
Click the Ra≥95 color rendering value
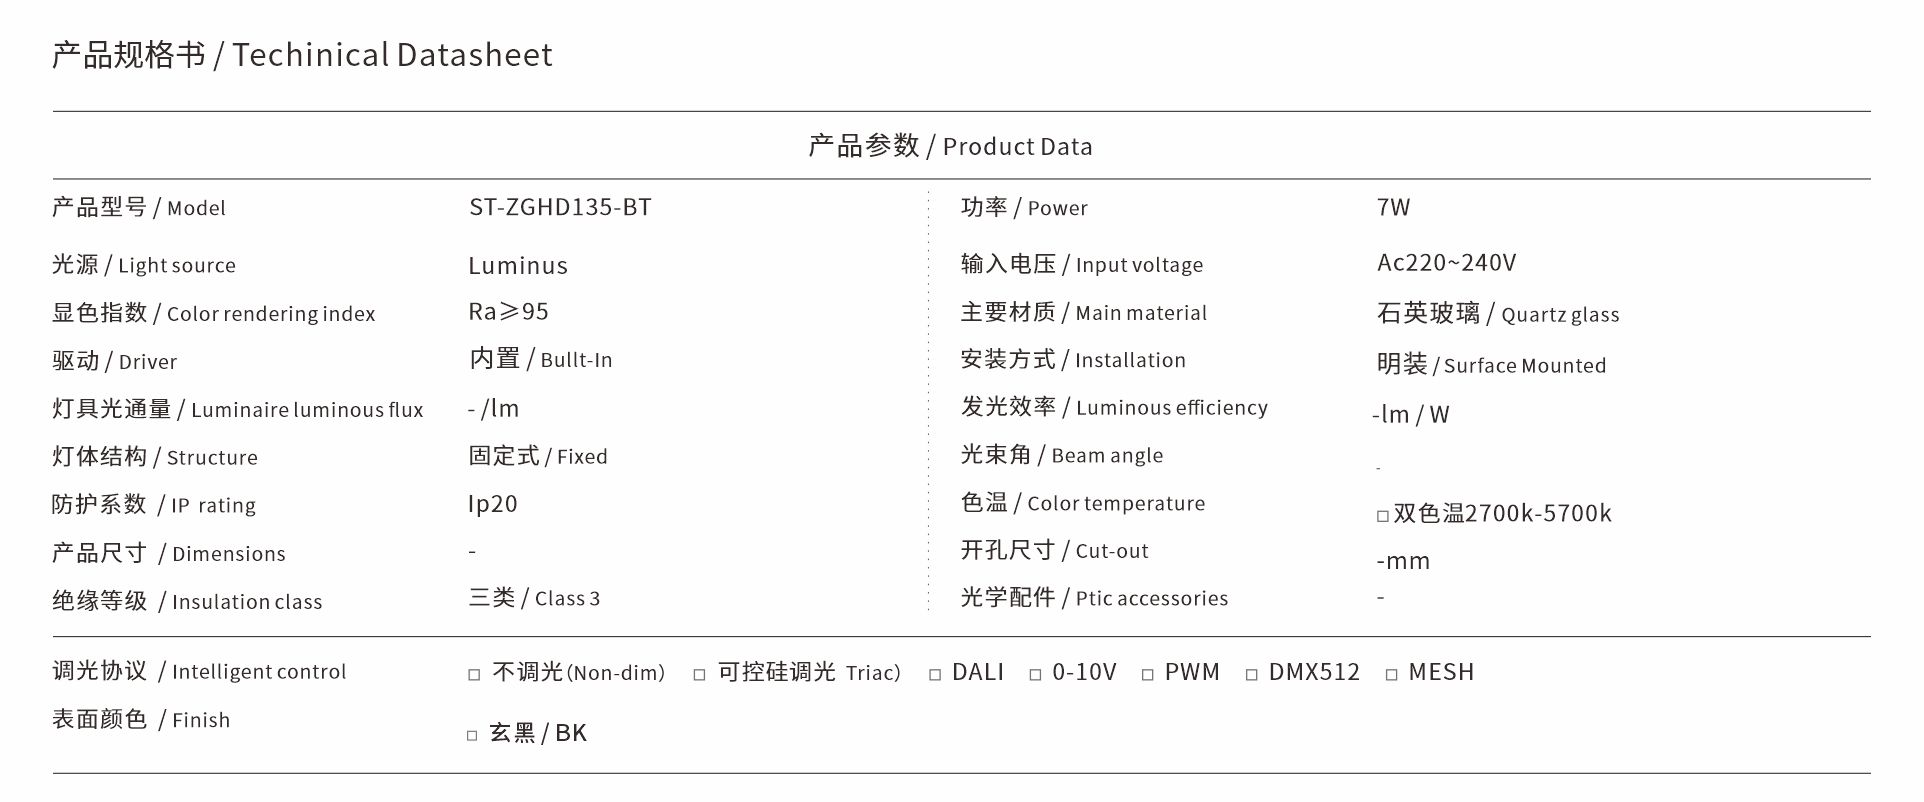point(508,311)
